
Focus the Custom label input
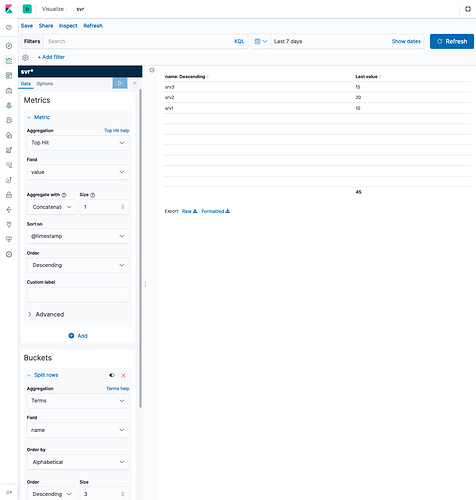coord(78,295)
